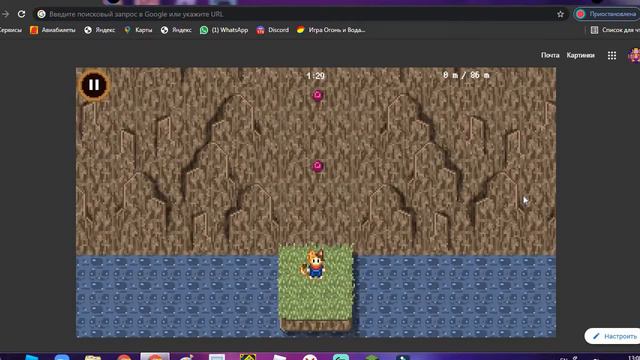Click the fox character on the grass

point(314,264)
